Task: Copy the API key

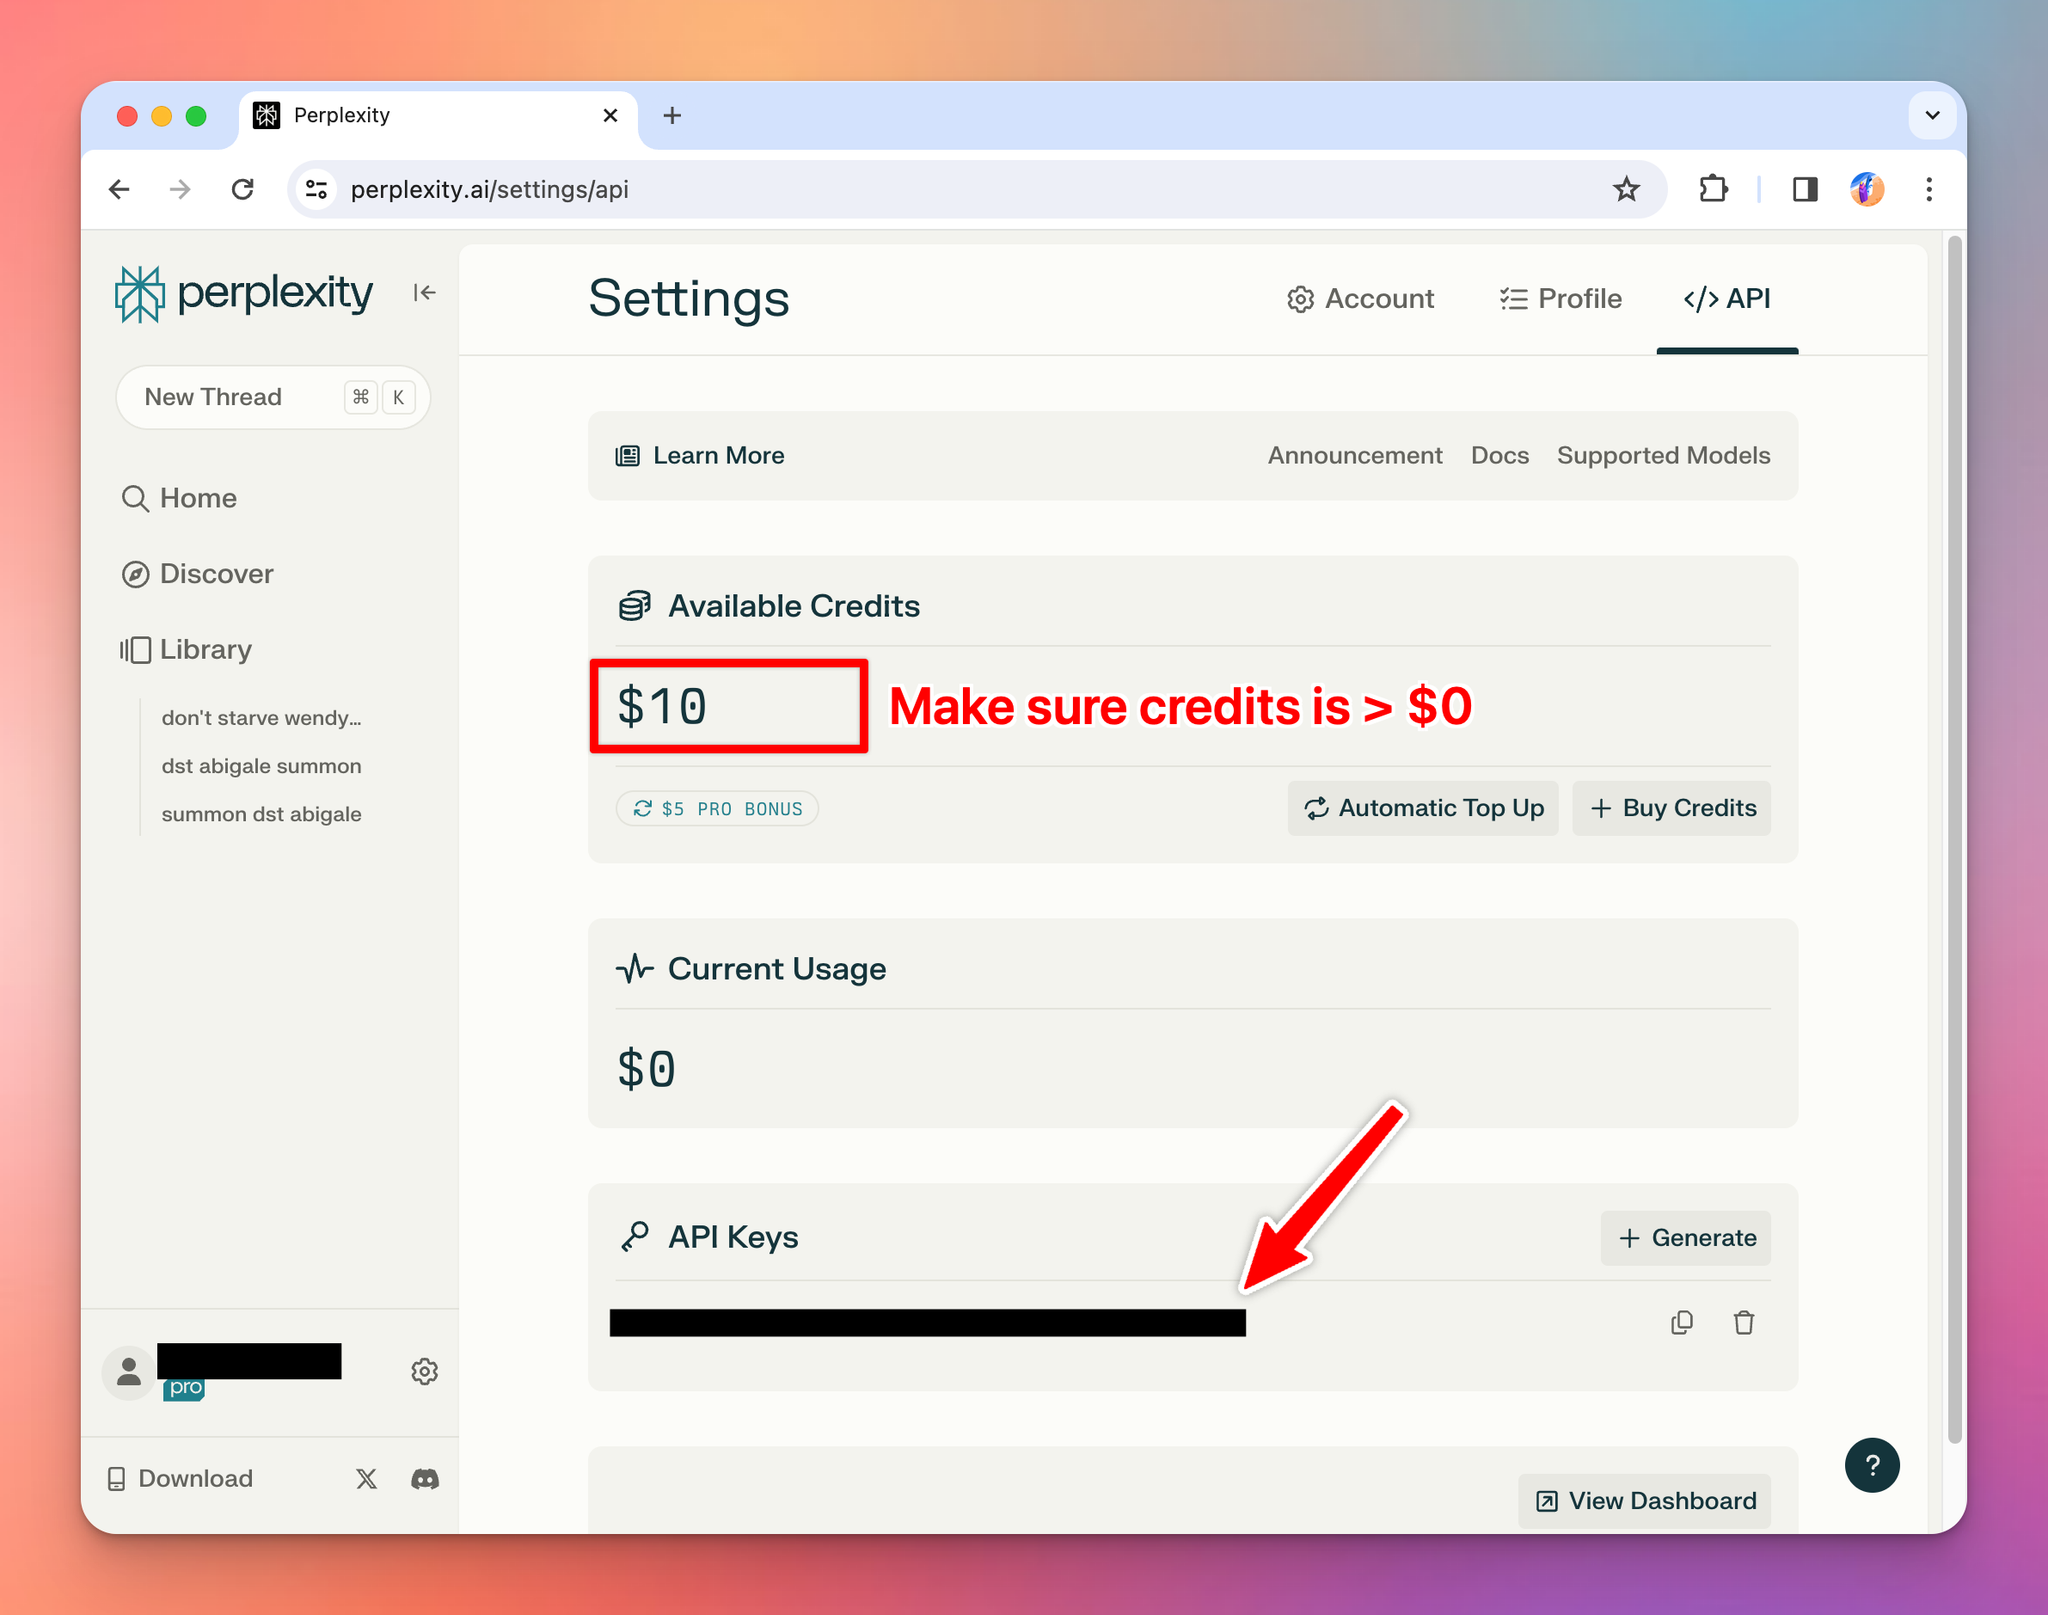Action: coord(1682,1323)
